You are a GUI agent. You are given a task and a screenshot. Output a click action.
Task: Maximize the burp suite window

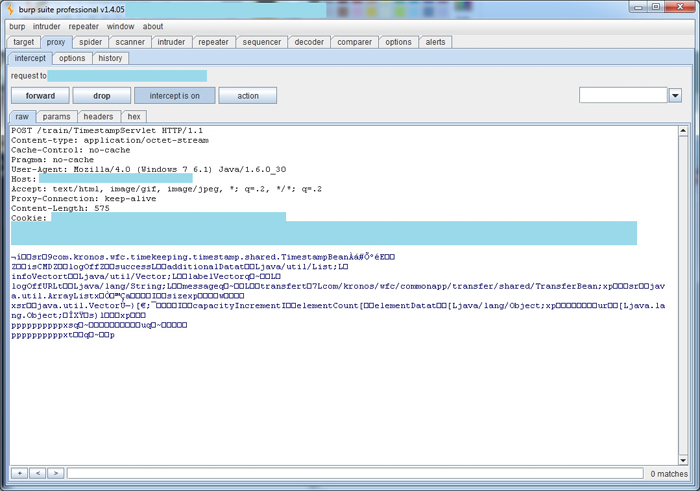(x=656, y=7)
